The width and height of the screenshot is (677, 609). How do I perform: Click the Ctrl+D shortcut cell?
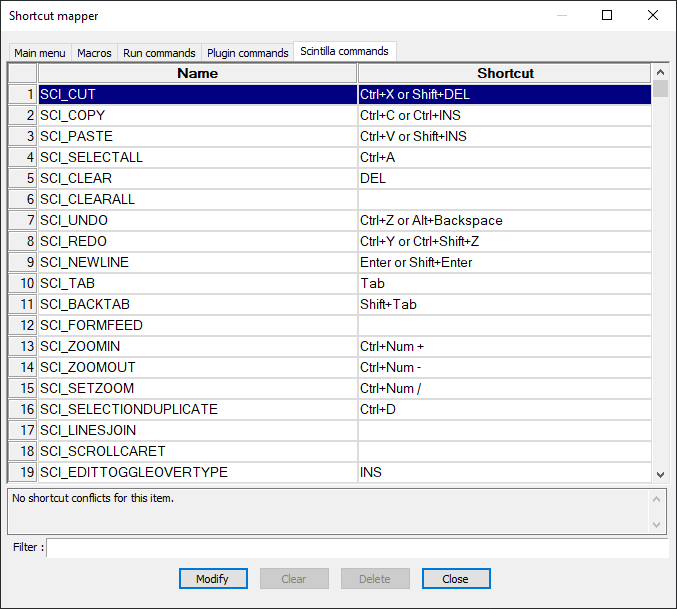click(505, 409)
